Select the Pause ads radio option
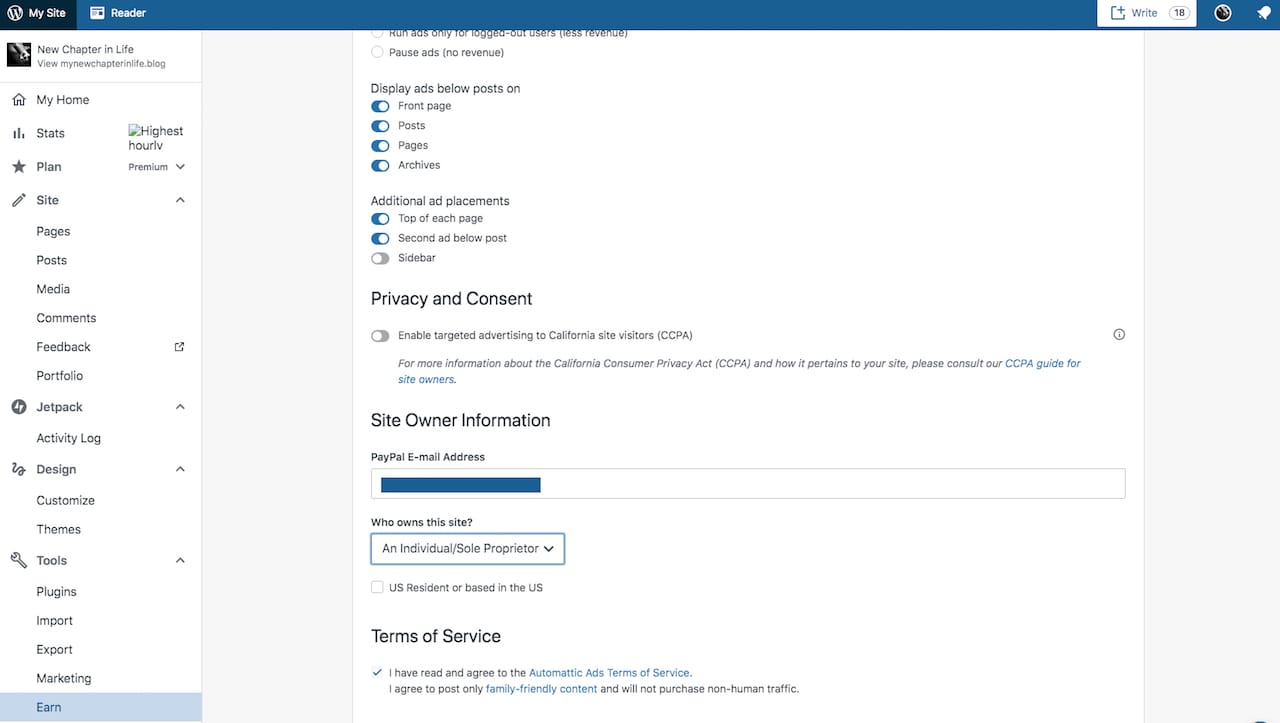The height and width of the screenshot is (723, 1280). [377, 52]
